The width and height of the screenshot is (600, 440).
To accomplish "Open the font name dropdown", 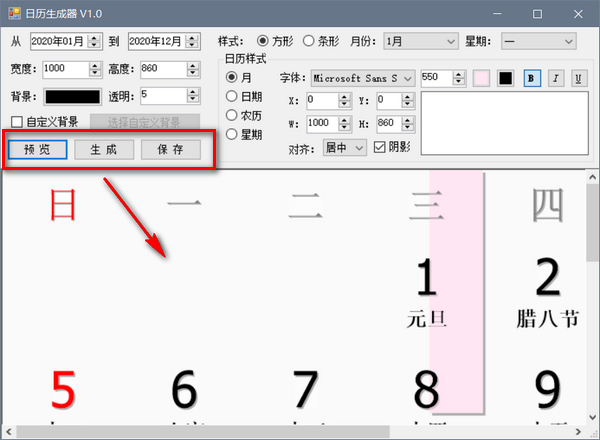I will tap(362, 78).
